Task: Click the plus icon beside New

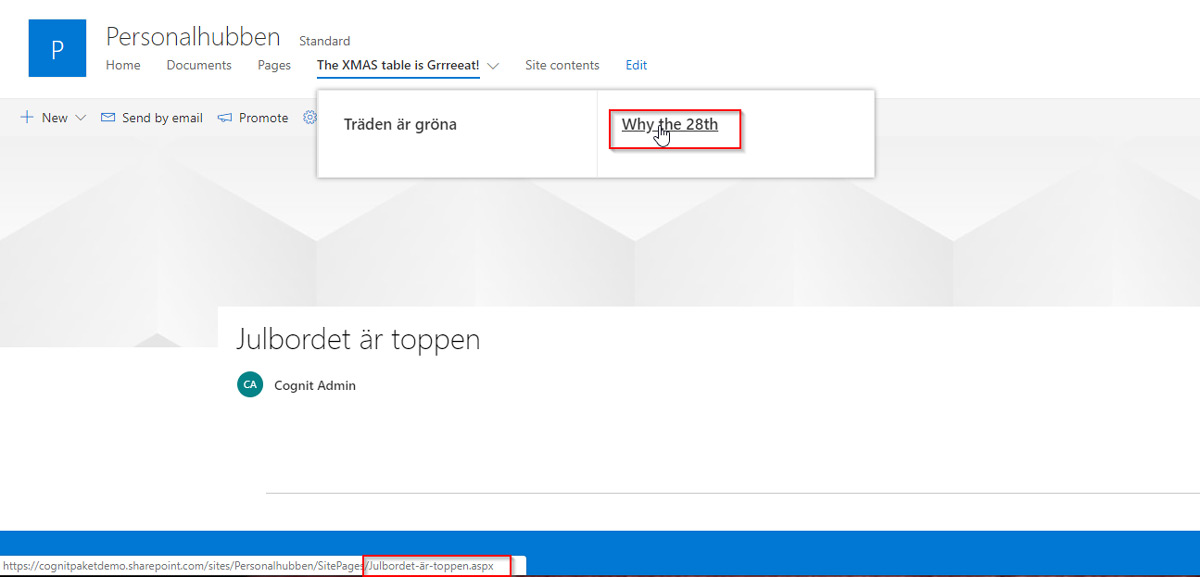Action: 27,118
